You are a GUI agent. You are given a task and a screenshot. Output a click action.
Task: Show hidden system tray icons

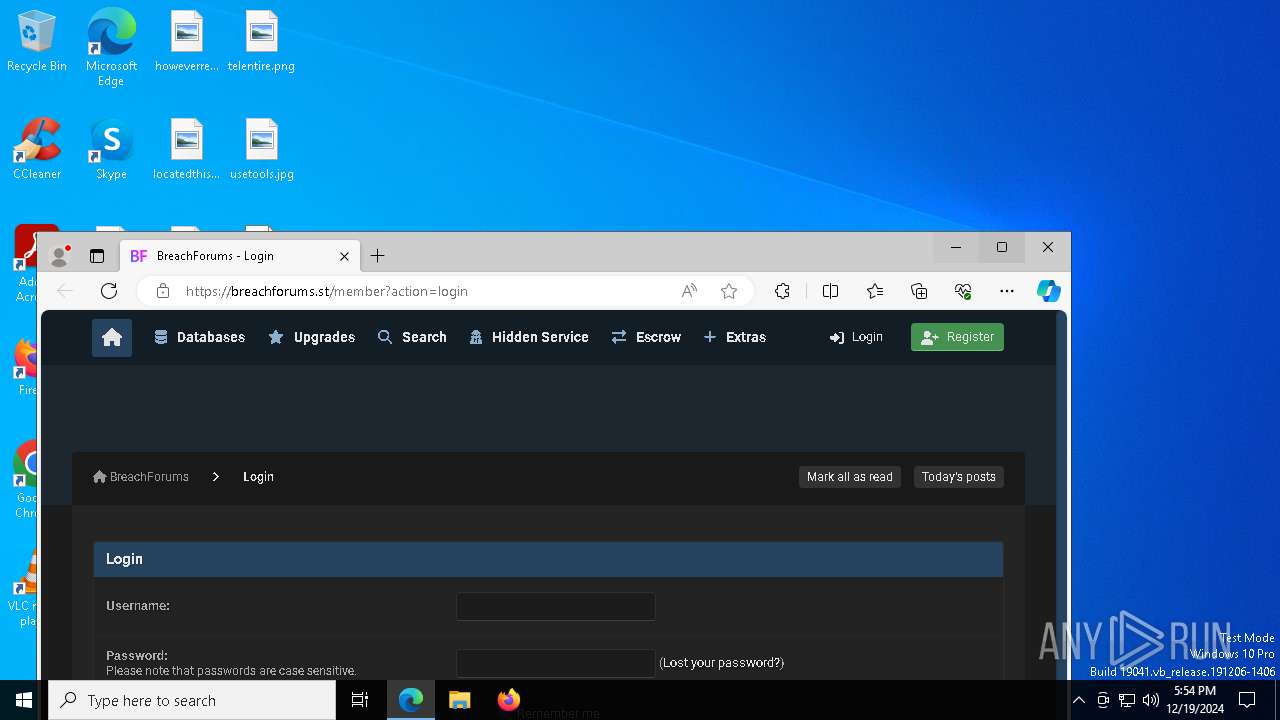tap(1078, 700)
